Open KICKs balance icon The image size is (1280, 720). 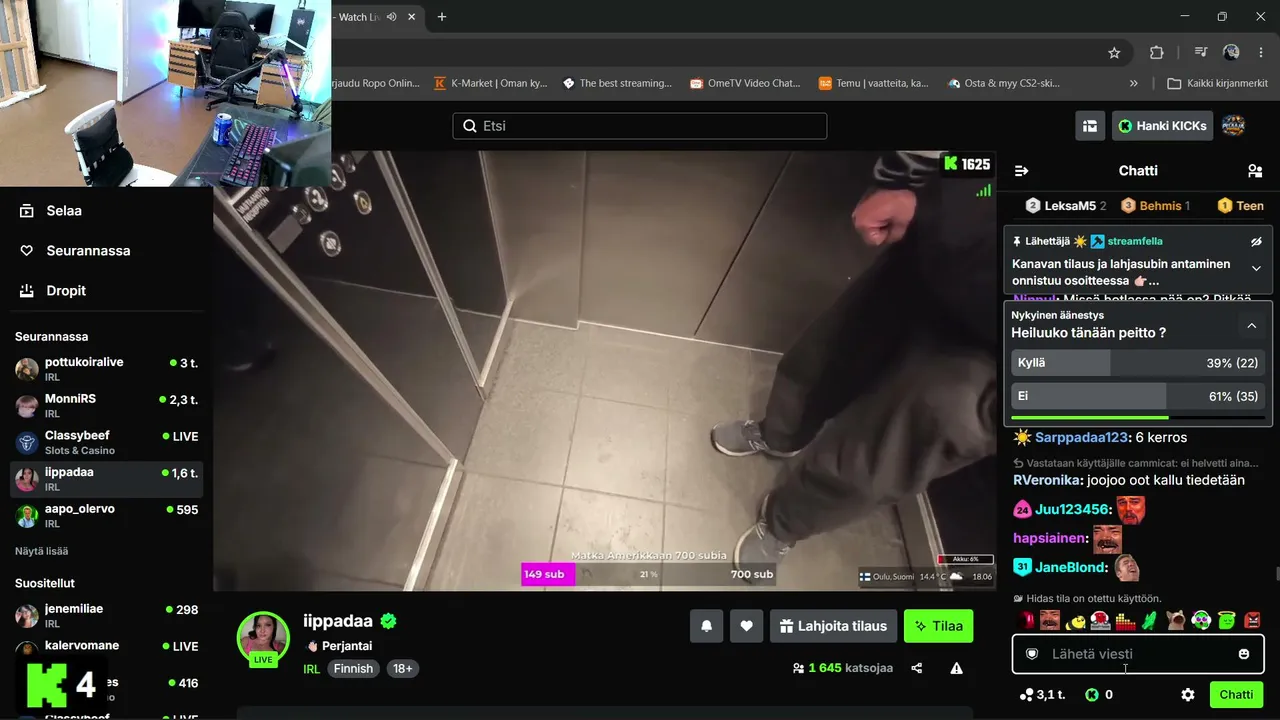[1092, 694]
